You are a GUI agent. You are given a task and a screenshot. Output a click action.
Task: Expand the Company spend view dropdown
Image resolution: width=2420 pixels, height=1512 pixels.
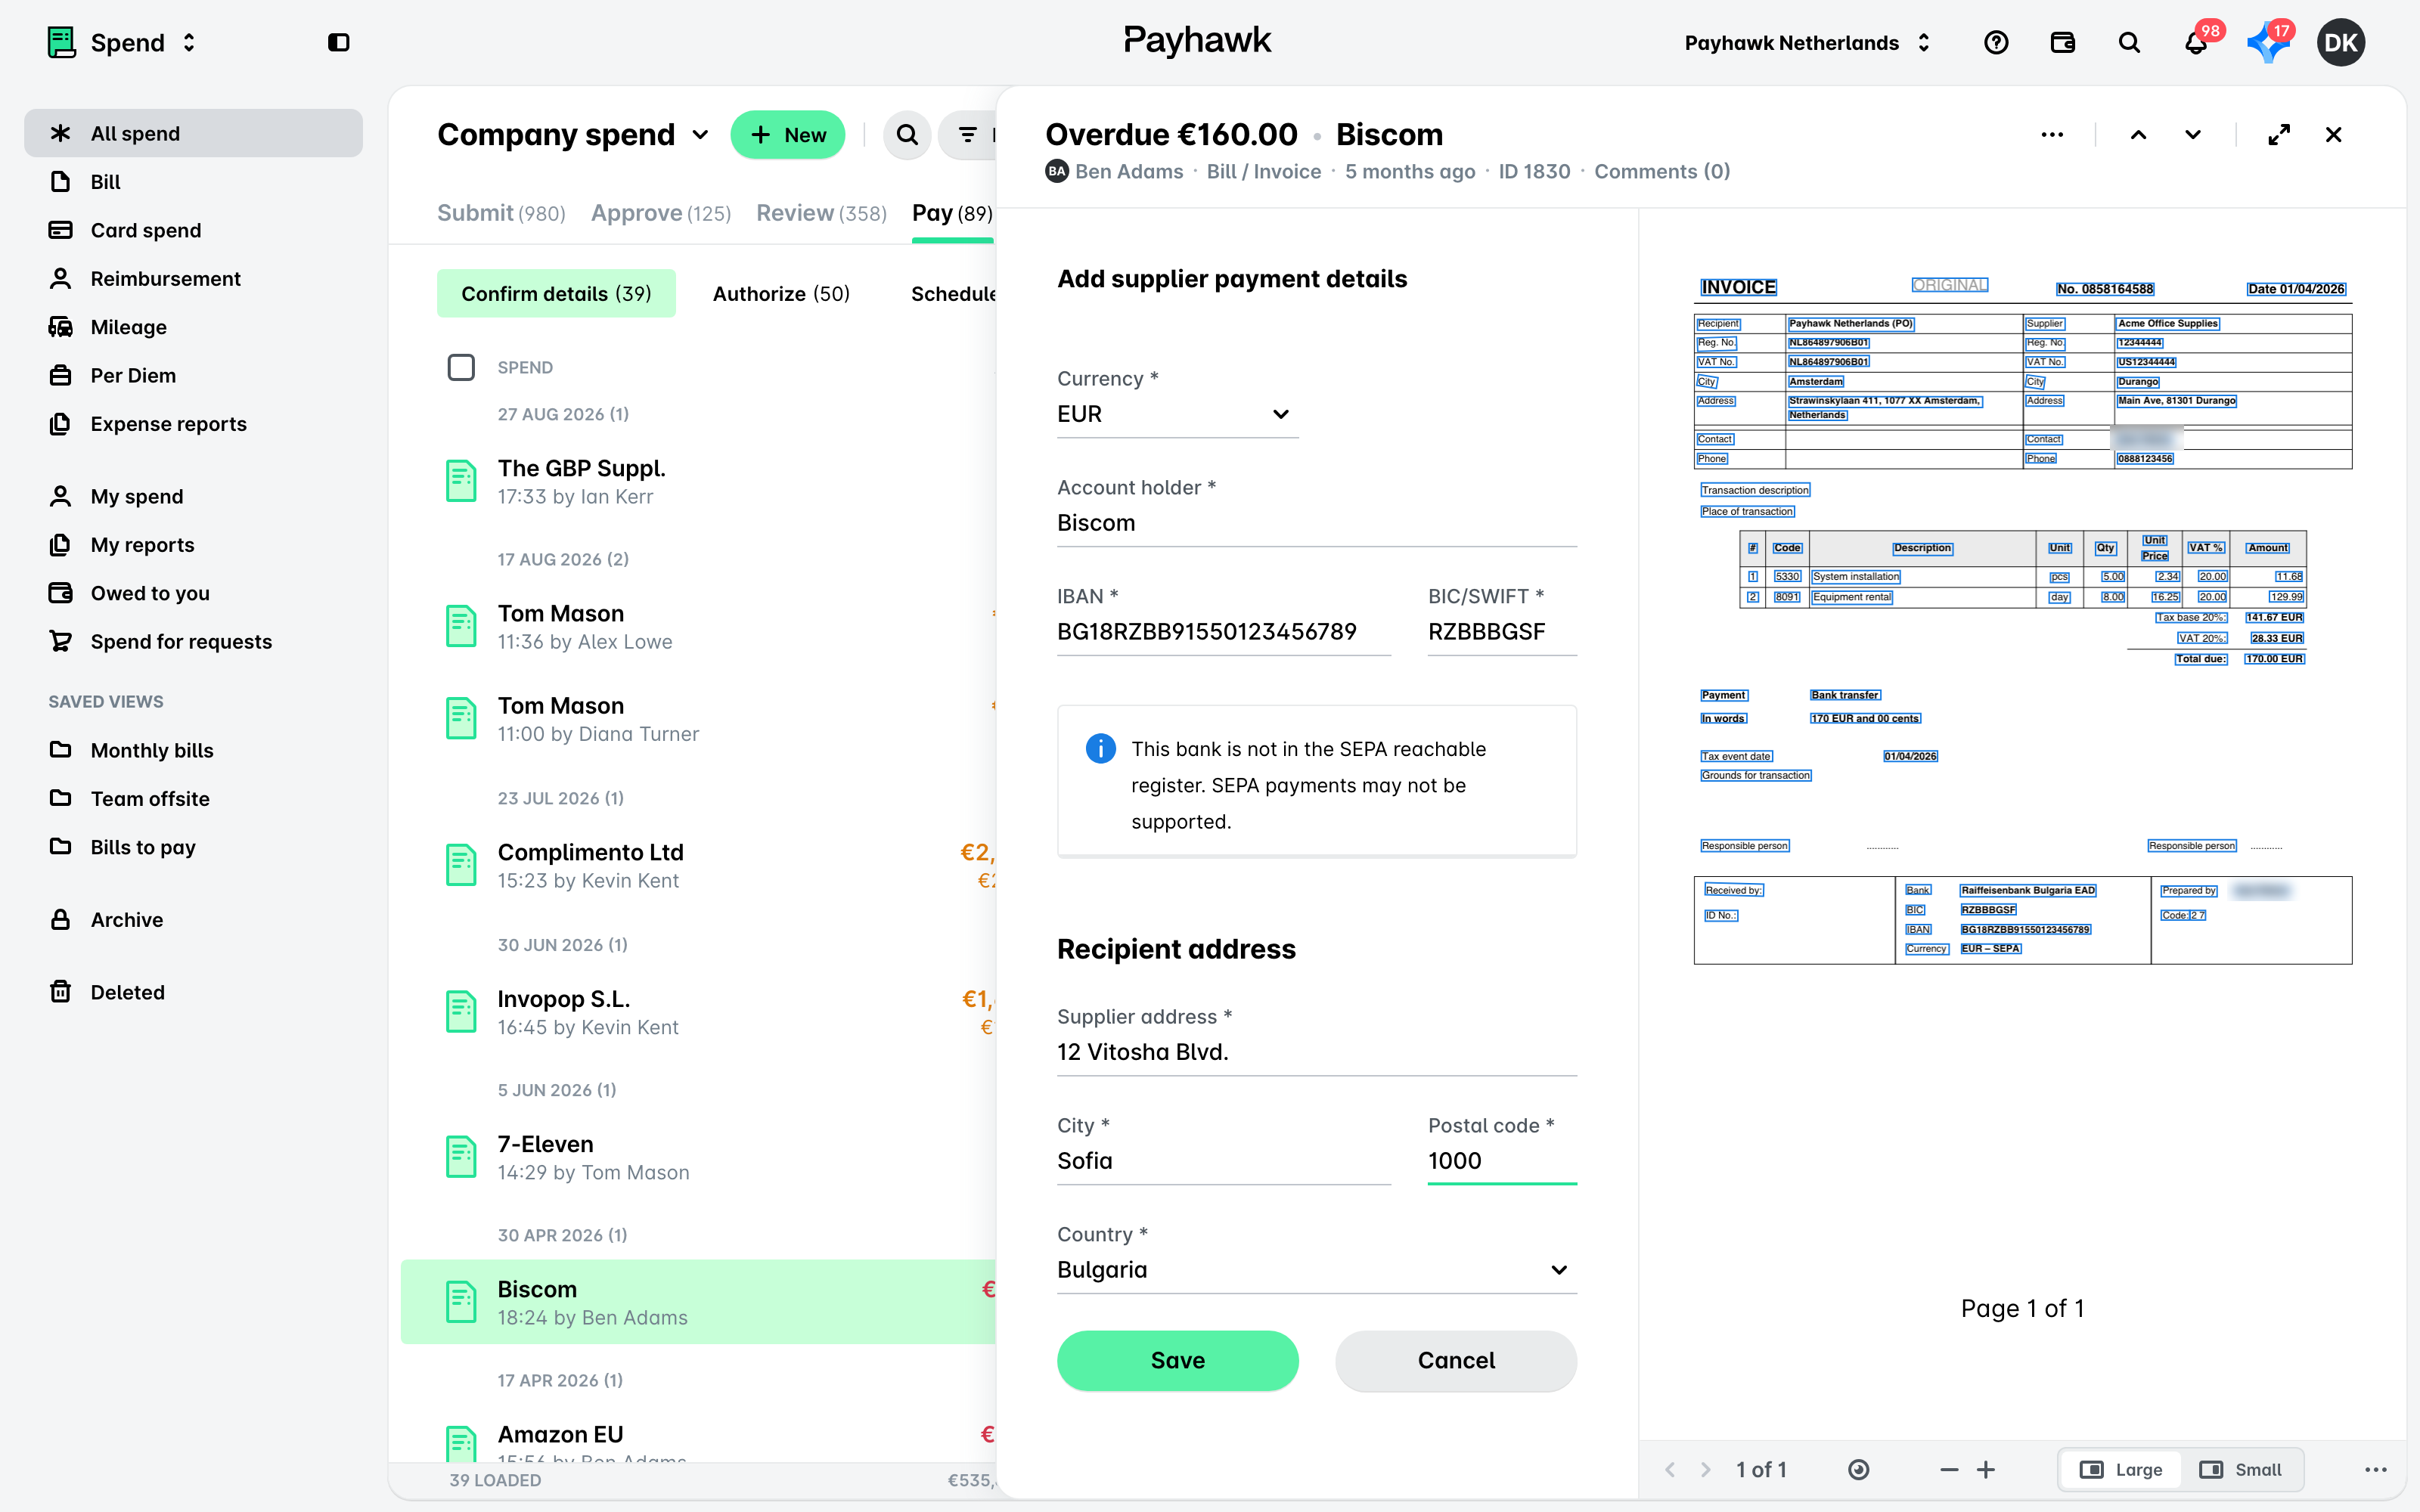700,135
